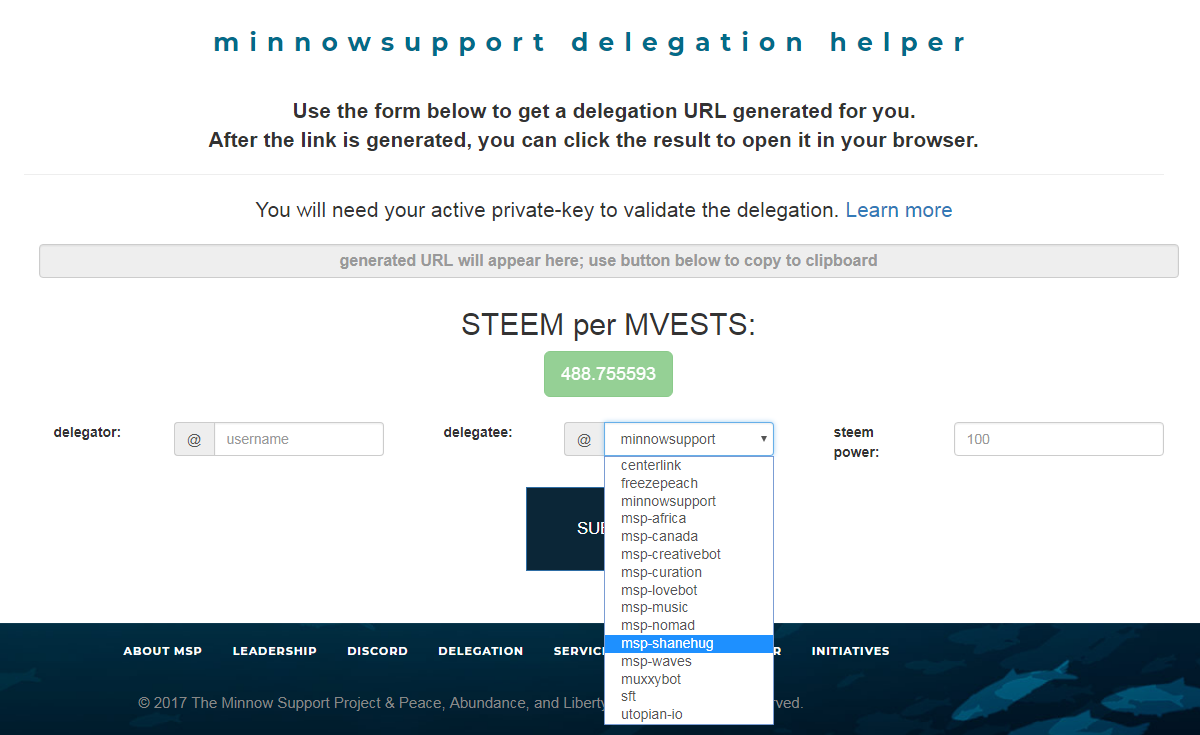
Task: Open the About MSP footer link
Action: 163,651
